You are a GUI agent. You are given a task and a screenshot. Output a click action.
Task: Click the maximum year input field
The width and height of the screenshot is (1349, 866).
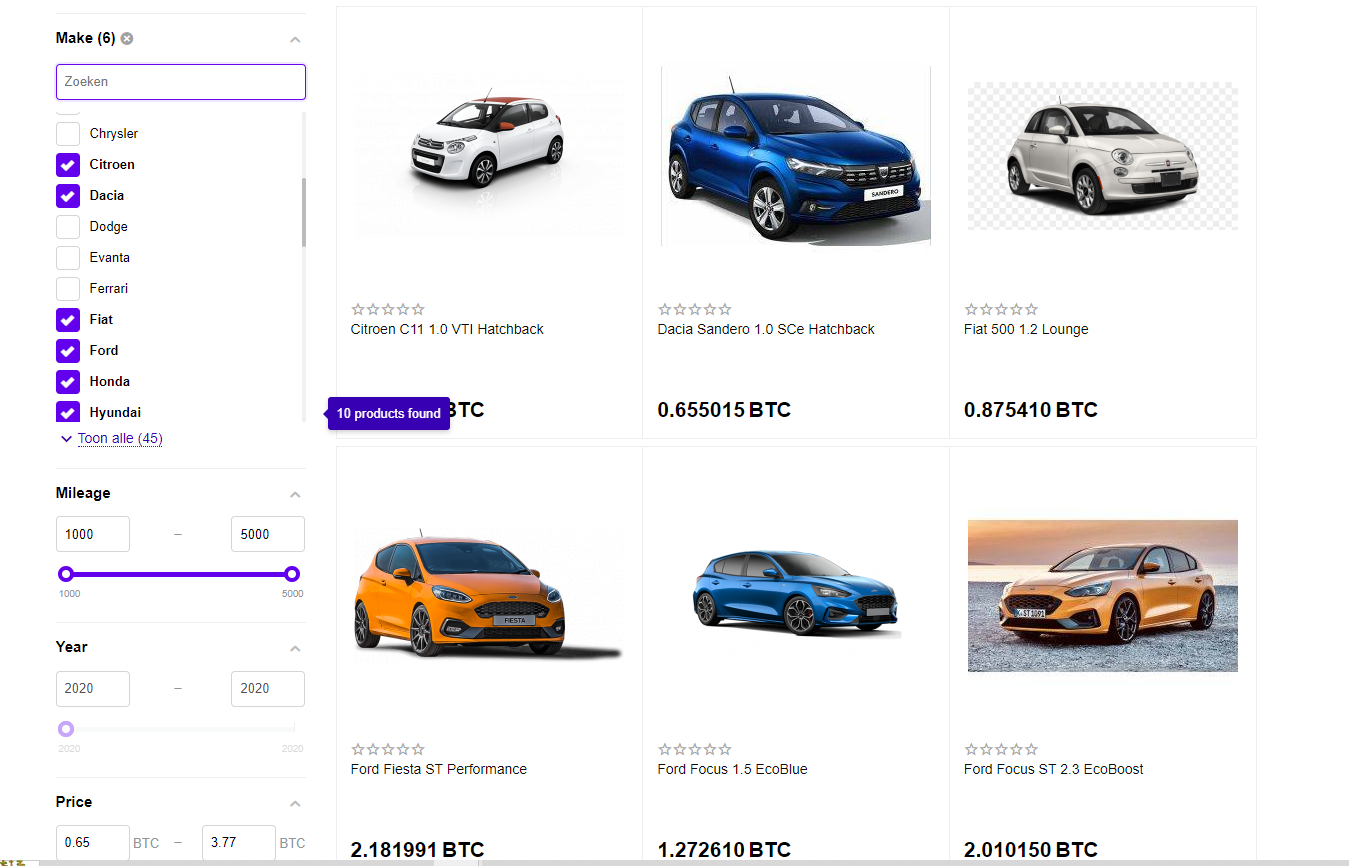[x=268, y=688]
